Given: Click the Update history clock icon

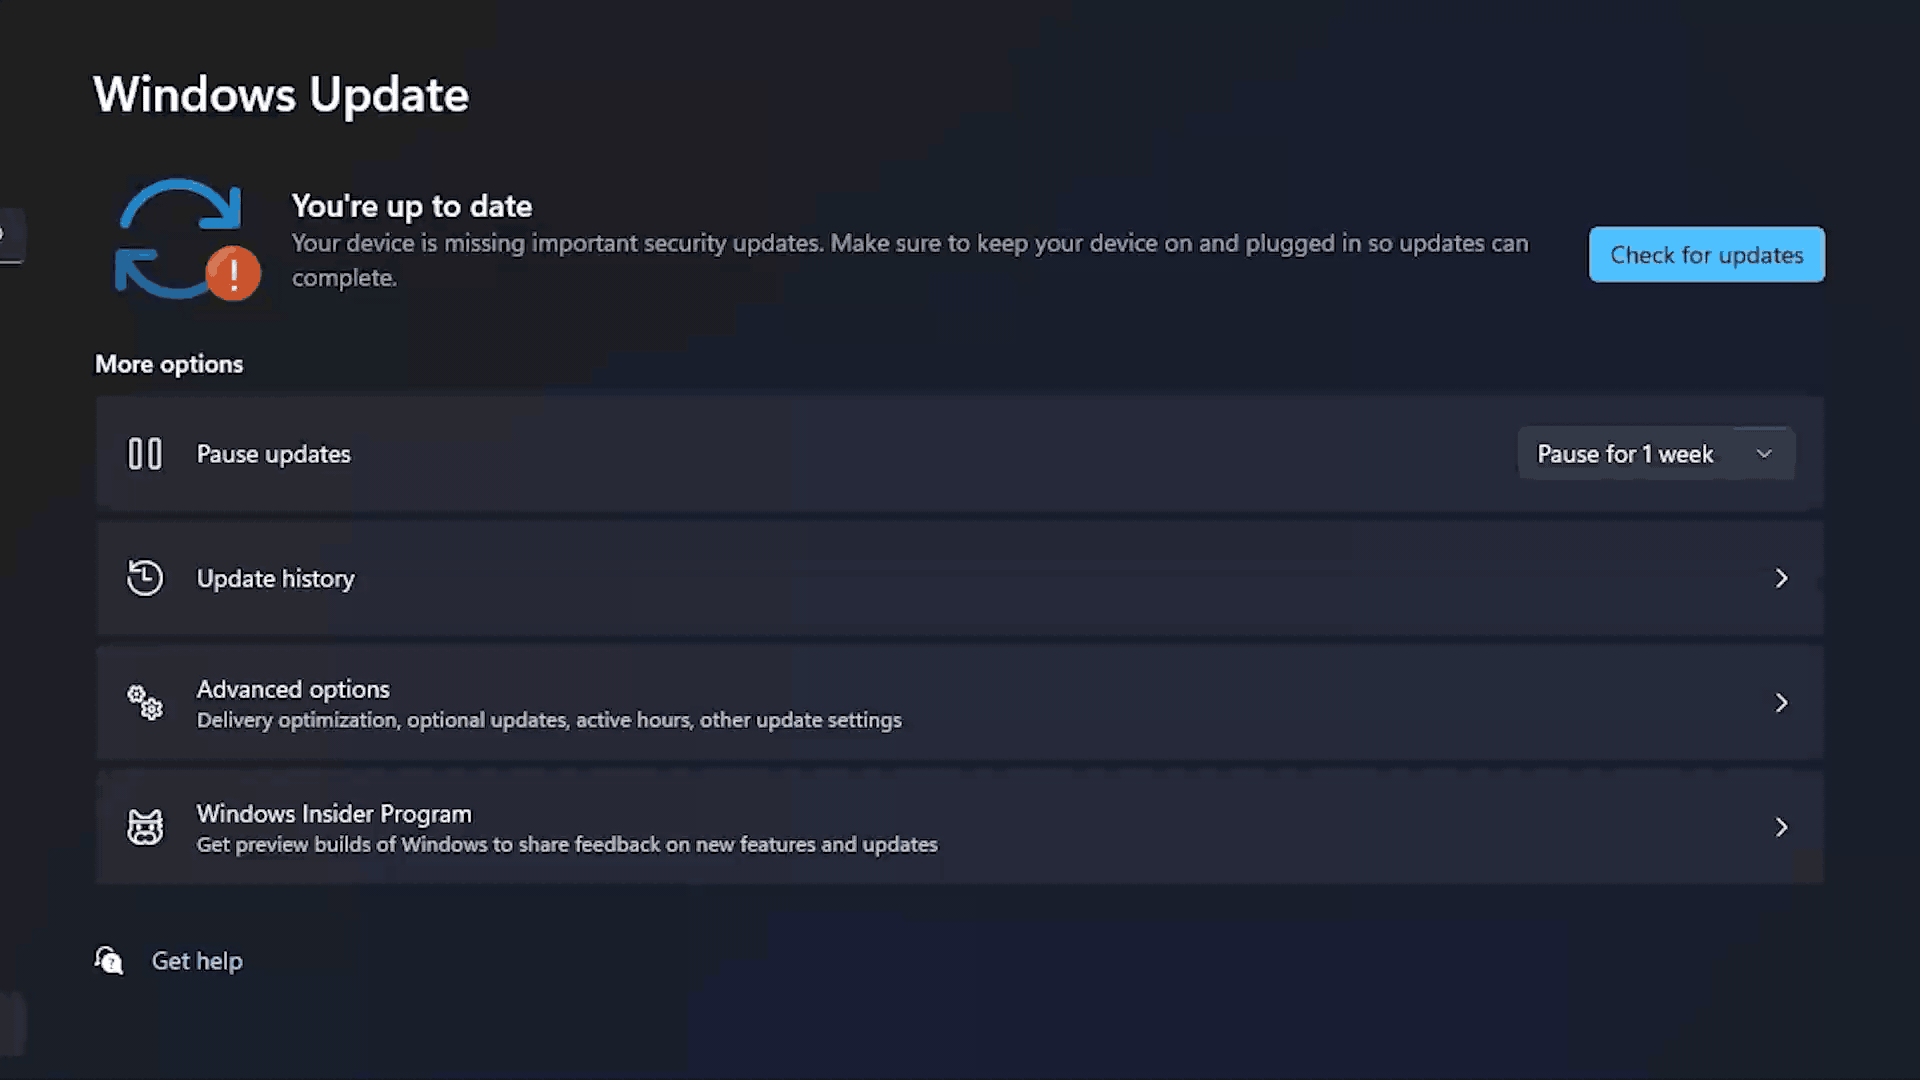Looking at the screenshot, I should pos(145,578).
